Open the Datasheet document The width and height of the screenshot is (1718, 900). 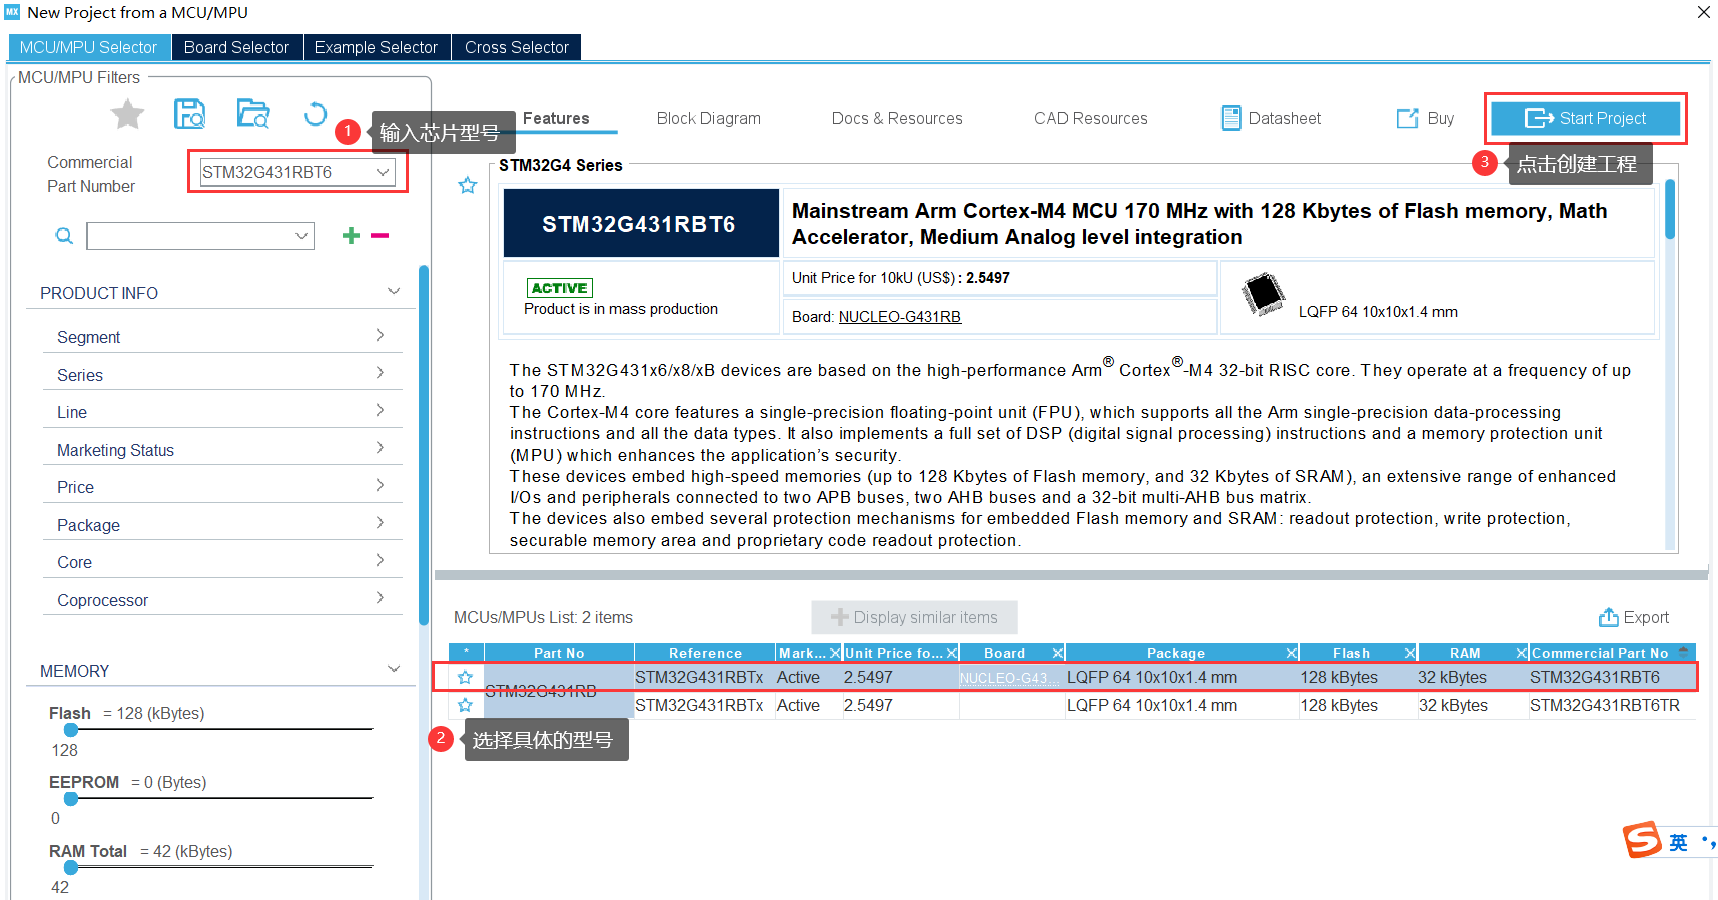click(x=1272, y=118)
